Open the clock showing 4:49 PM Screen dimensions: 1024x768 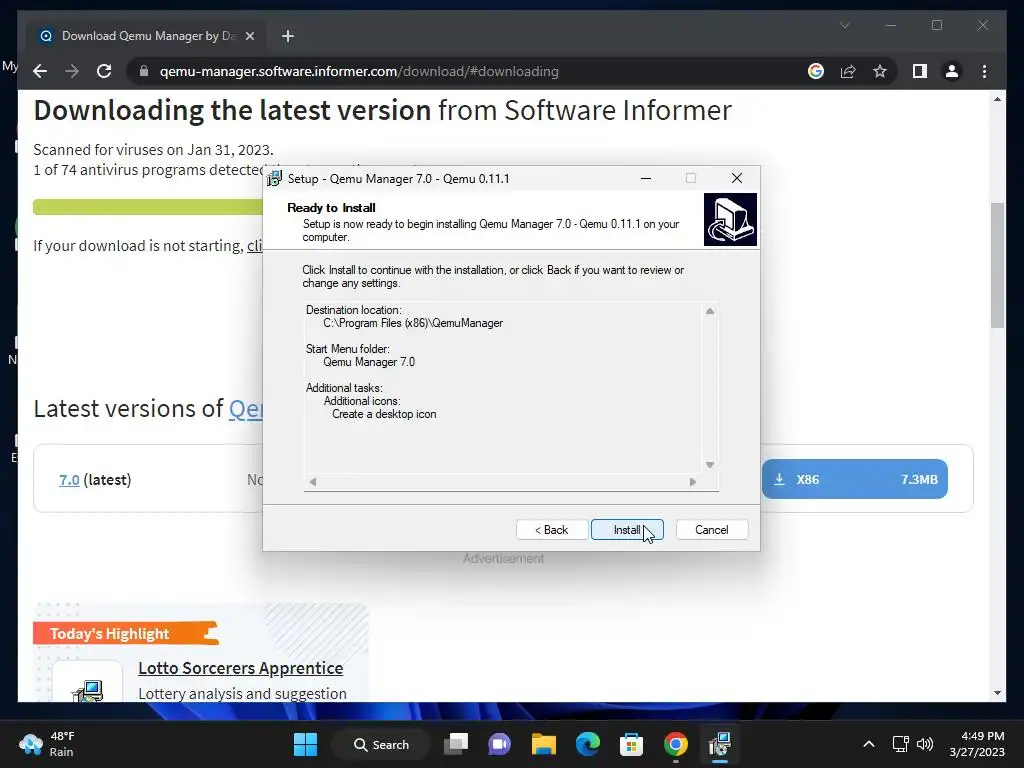(977, 744)
